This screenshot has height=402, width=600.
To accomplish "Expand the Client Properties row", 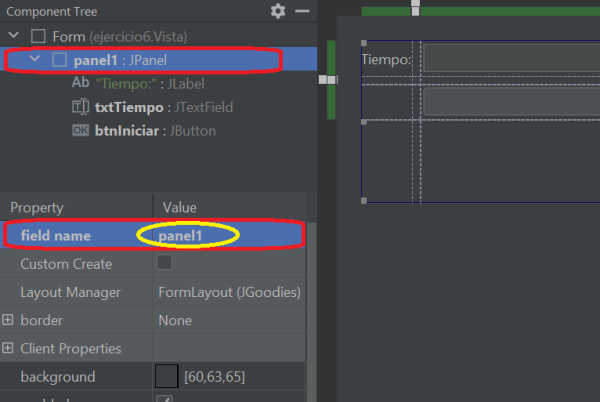I will pos(9,349).
